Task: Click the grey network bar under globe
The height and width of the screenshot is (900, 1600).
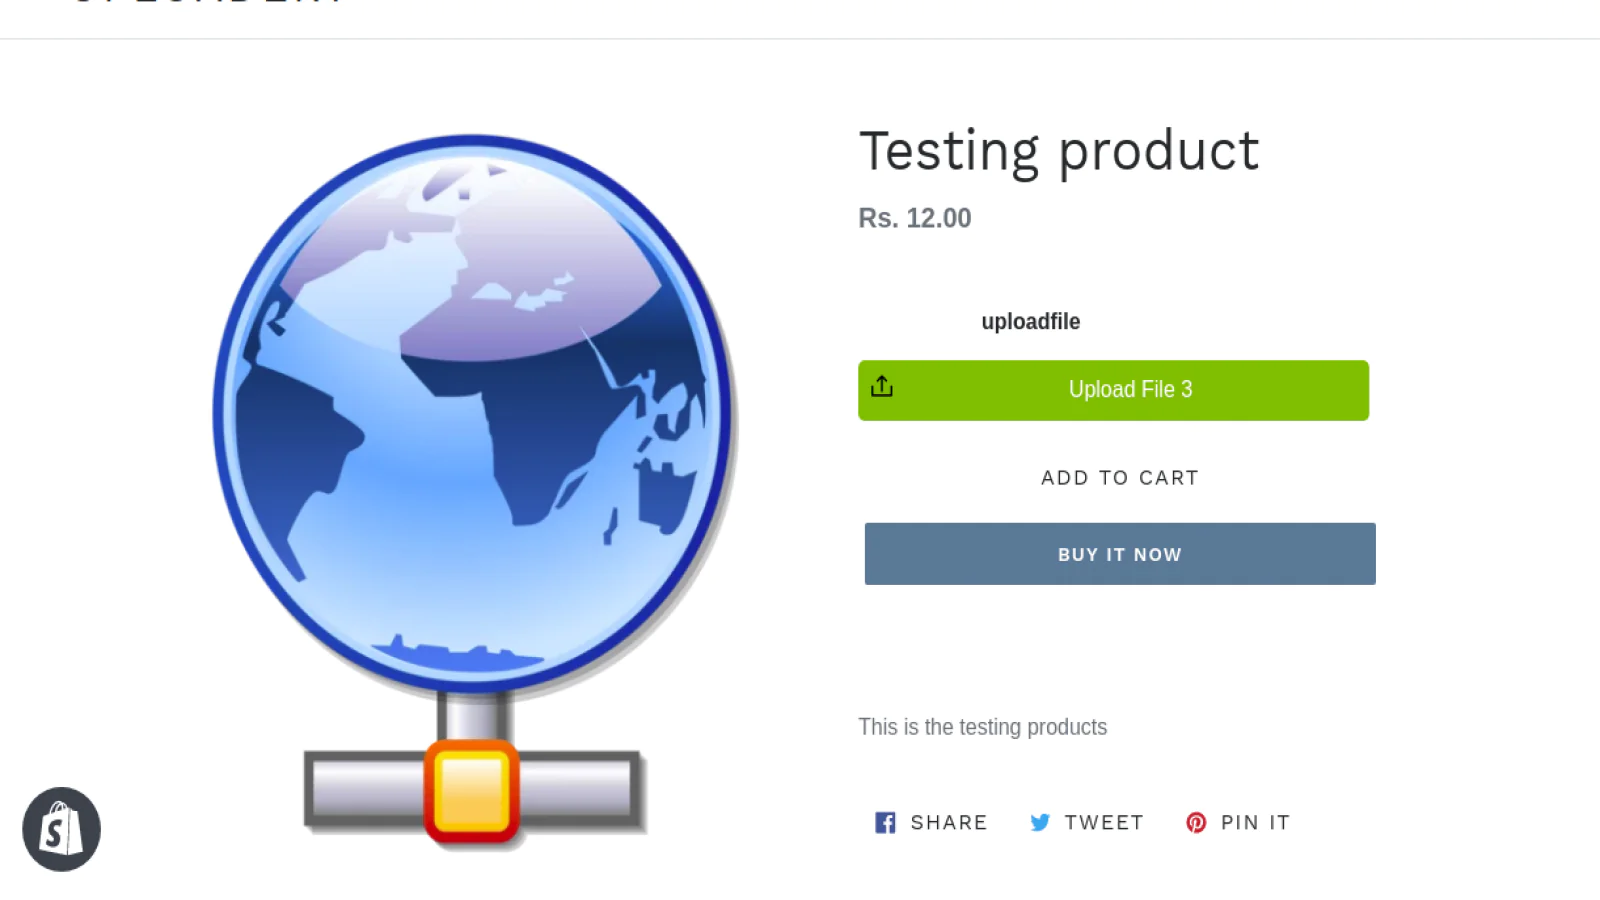Action: [x=580, y=788]
